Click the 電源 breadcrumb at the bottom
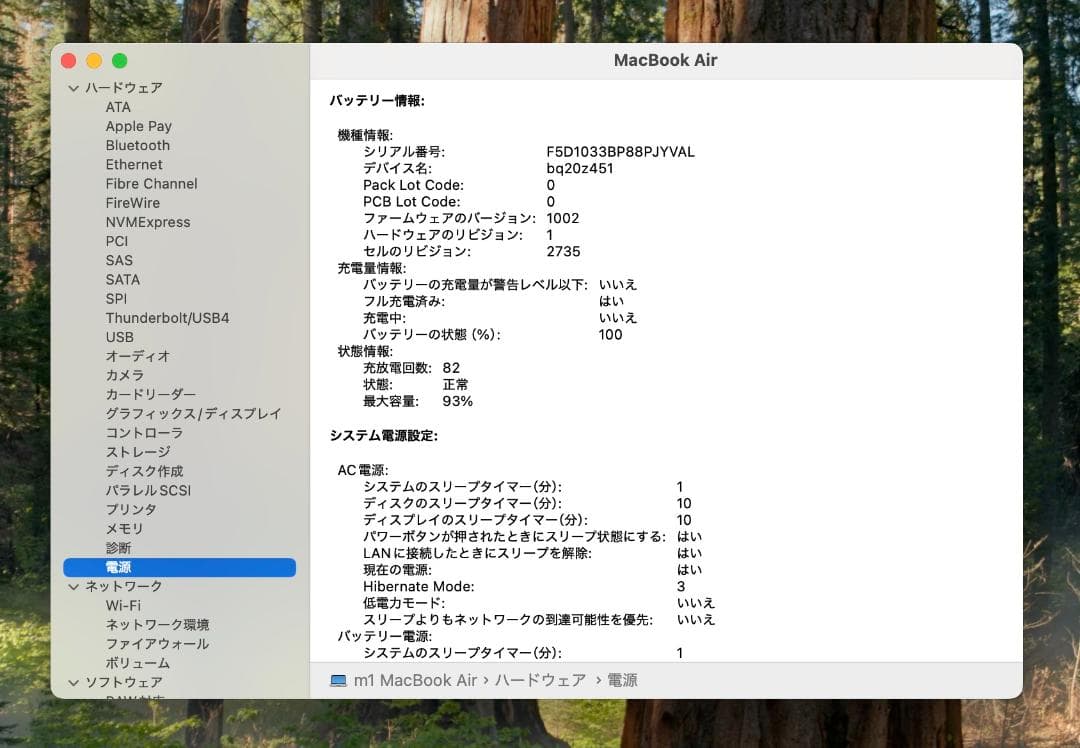This screenshot has width=1080, height=748. (625, 679)
